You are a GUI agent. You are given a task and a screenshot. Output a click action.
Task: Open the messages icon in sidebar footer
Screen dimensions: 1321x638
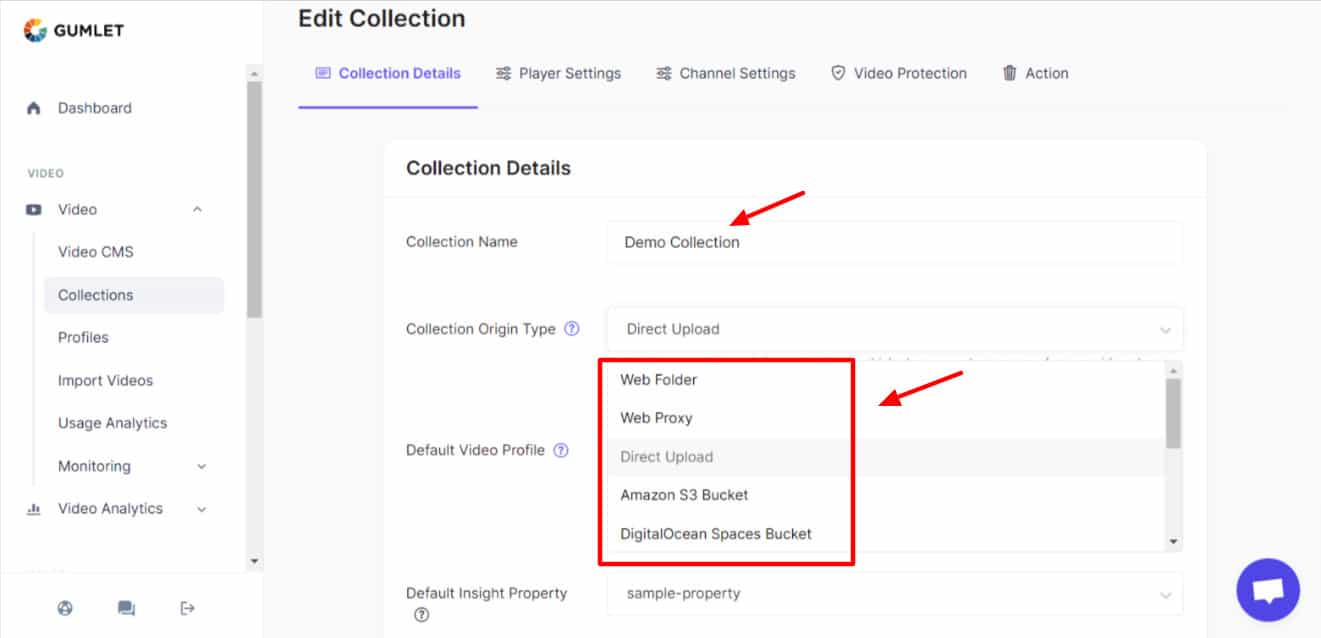coord(126,608)
